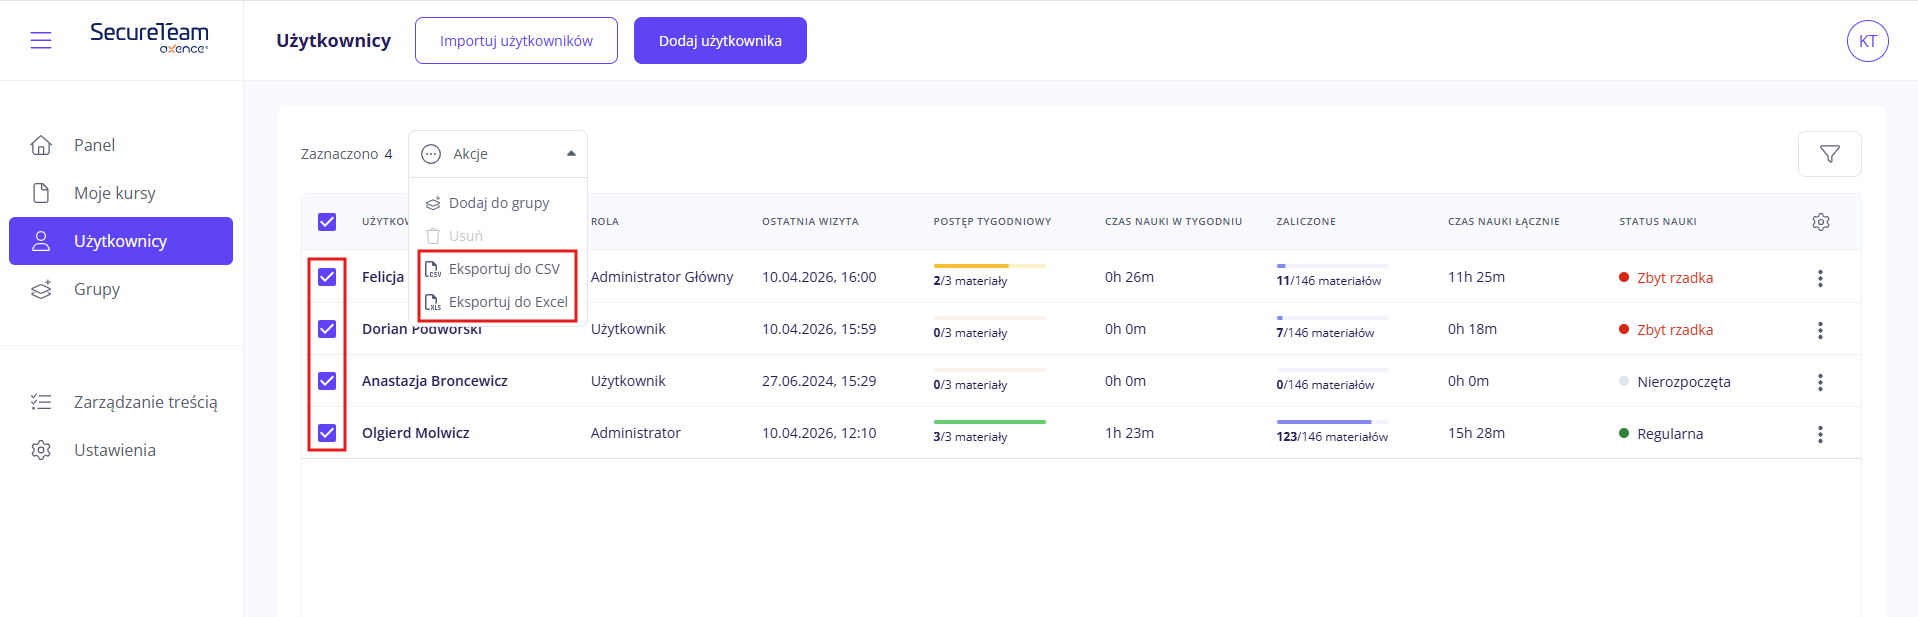Sort by Ostatnia wizyta column header
Screen dimensions: 1918x617
[x=810, y=222]
